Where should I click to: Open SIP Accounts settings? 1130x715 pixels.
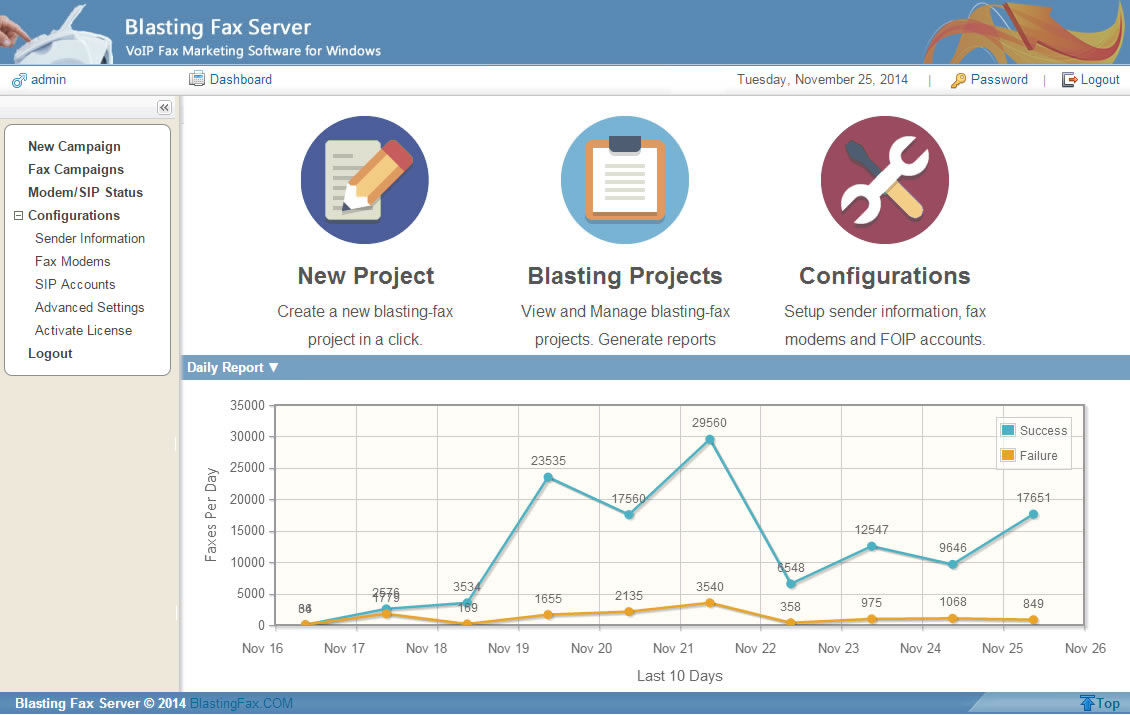tap(75, 285)
